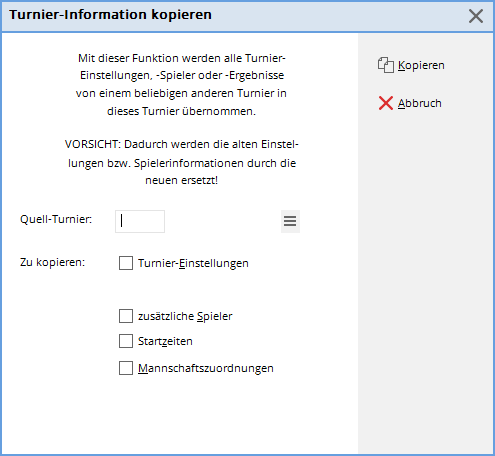
Task: Open the tournament list via the three-line icon
Action: coord(290,221)
